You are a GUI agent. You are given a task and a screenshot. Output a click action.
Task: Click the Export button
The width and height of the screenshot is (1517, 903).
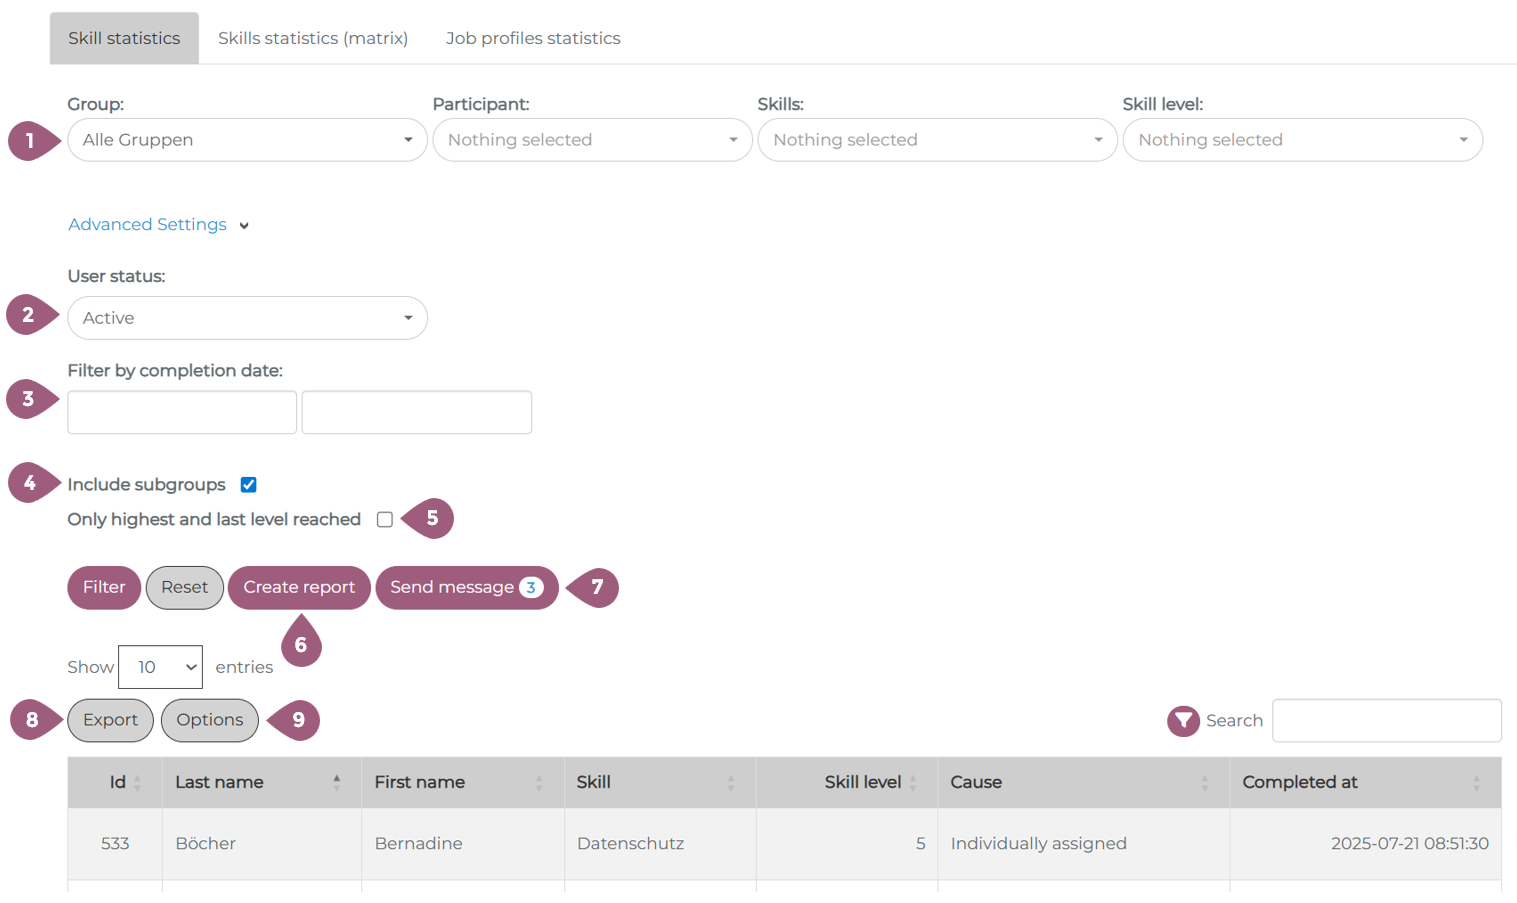point(110,720)
